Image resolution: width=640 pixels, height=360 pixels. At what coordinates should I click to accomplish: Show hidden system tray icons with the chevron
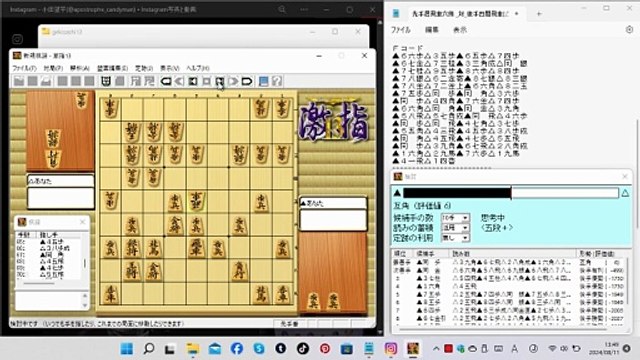tap(436, 349)
